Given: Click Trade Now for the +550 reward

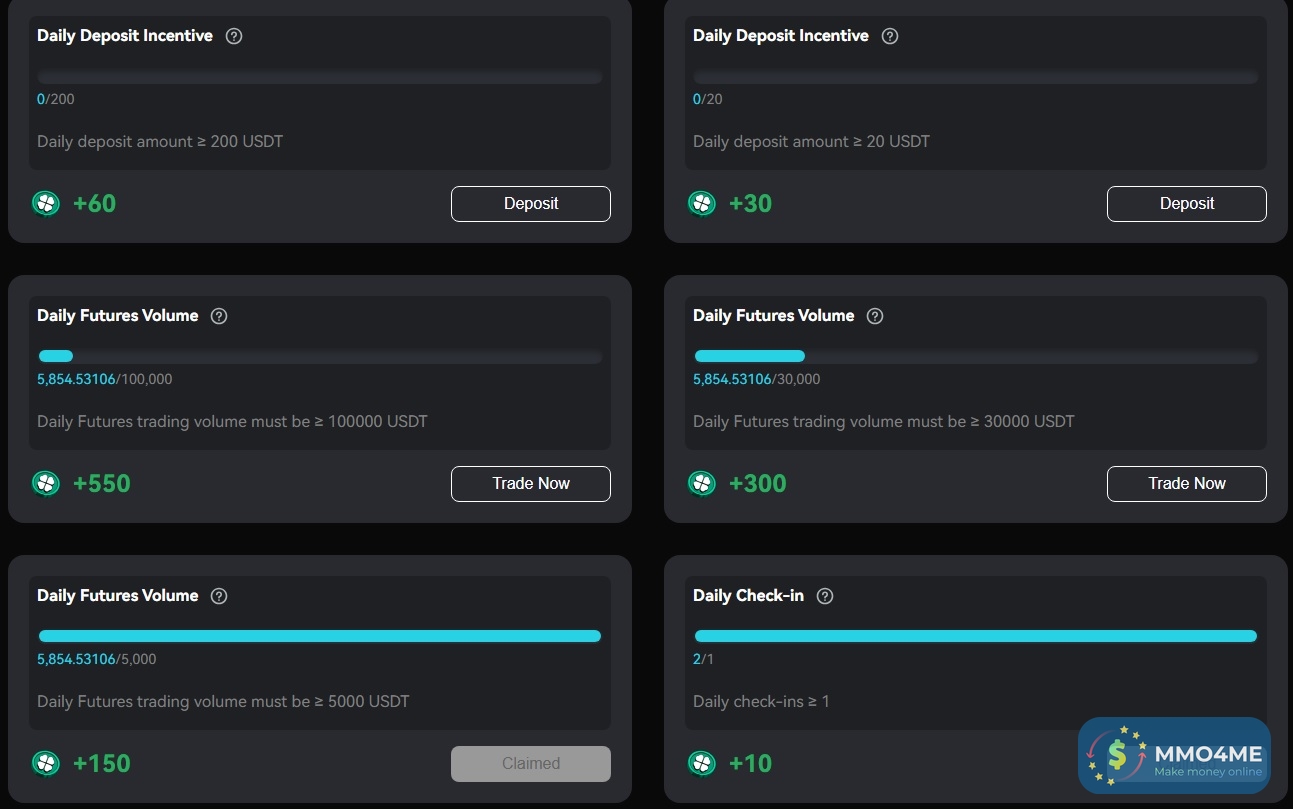Looking at the screenshot, I should pos(531,484).
